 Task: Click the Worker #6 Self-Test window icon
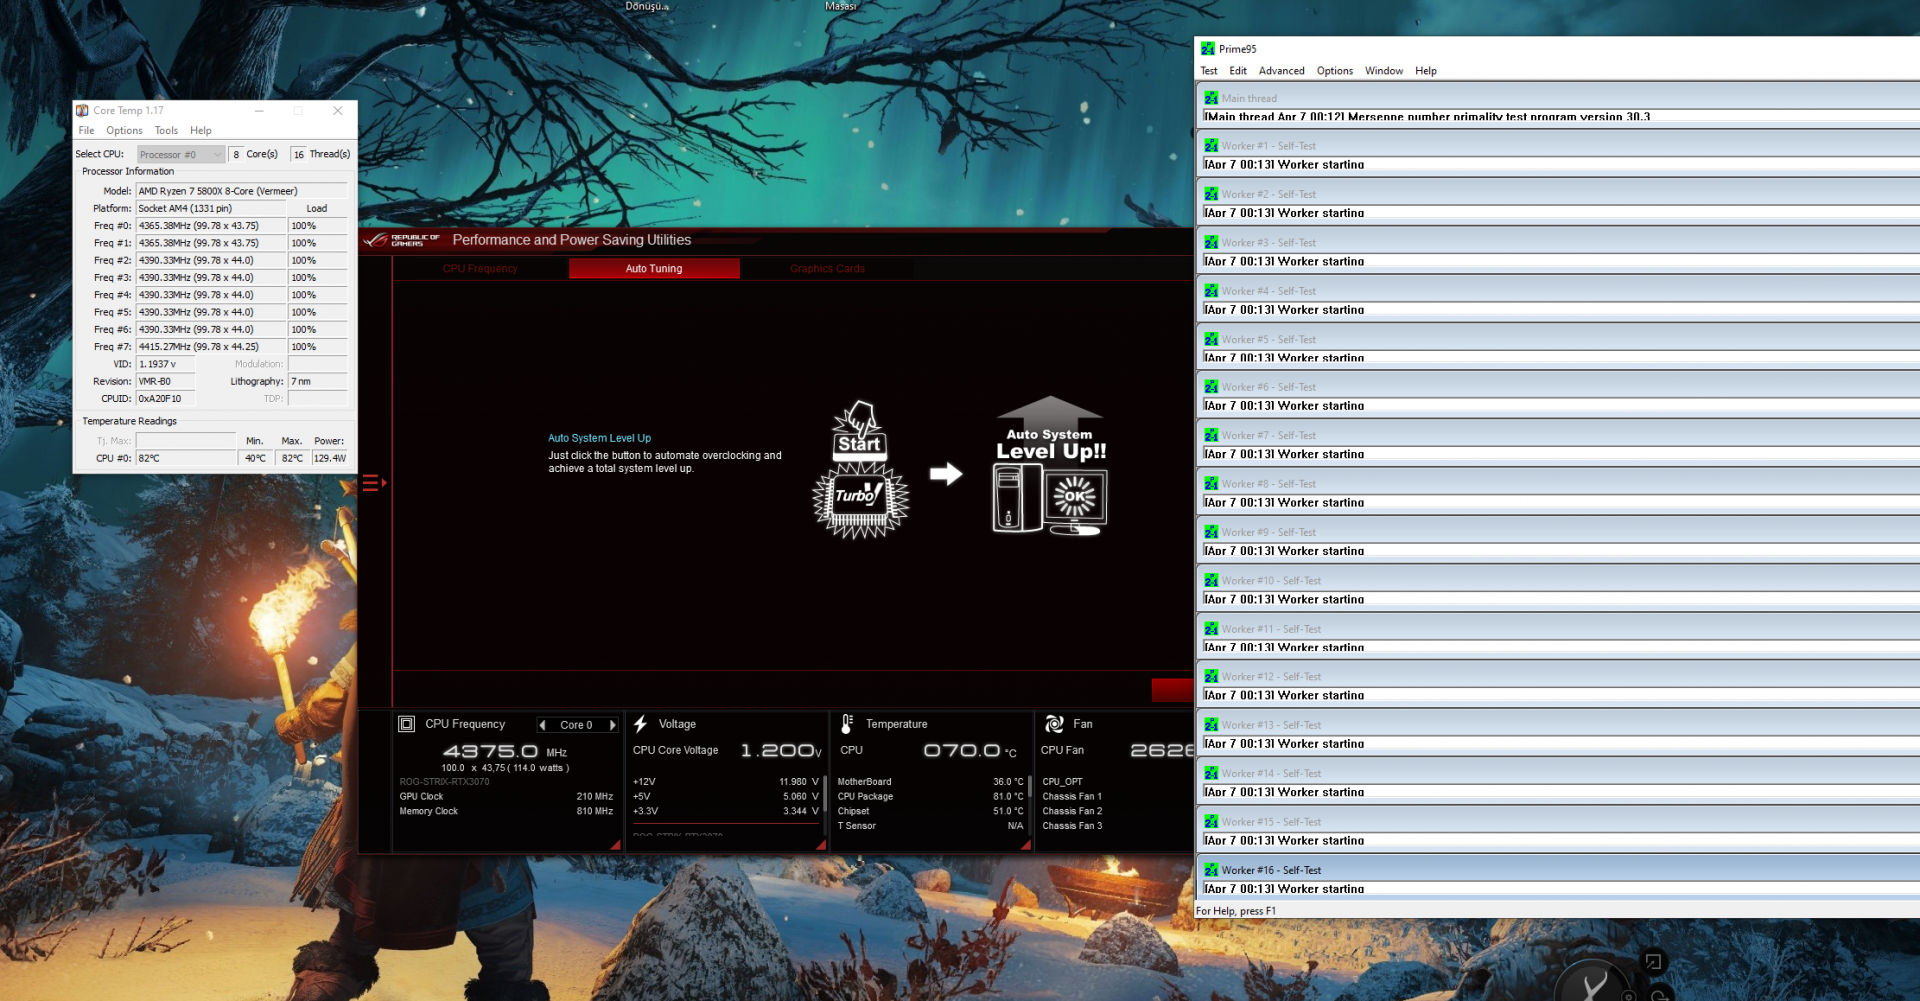click(x=1211, y=387)
